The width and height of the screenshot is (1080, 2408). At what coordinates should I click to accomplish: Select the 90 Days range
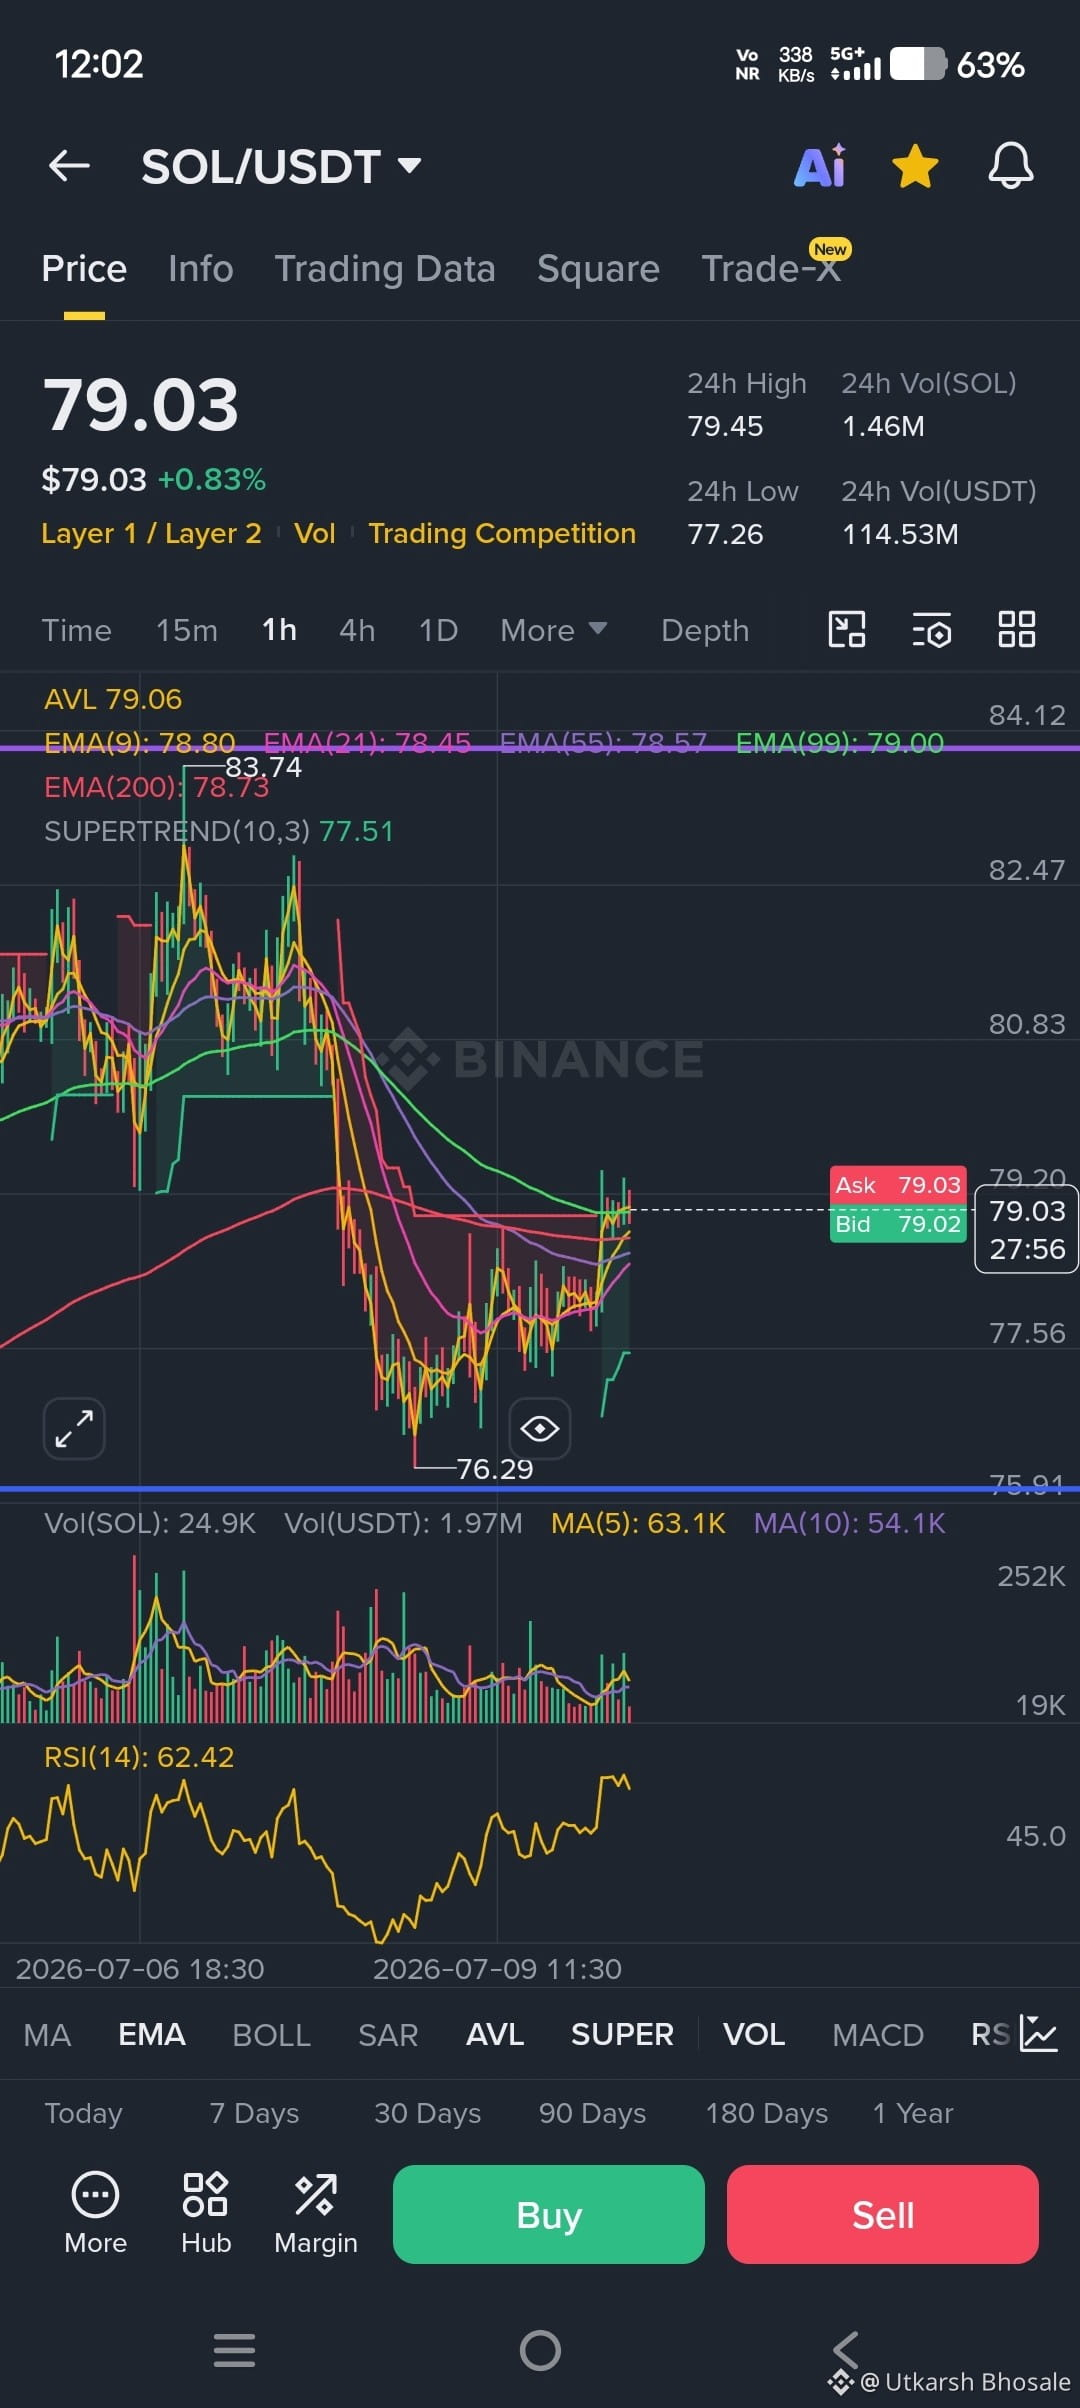(x=592, y=2113)
